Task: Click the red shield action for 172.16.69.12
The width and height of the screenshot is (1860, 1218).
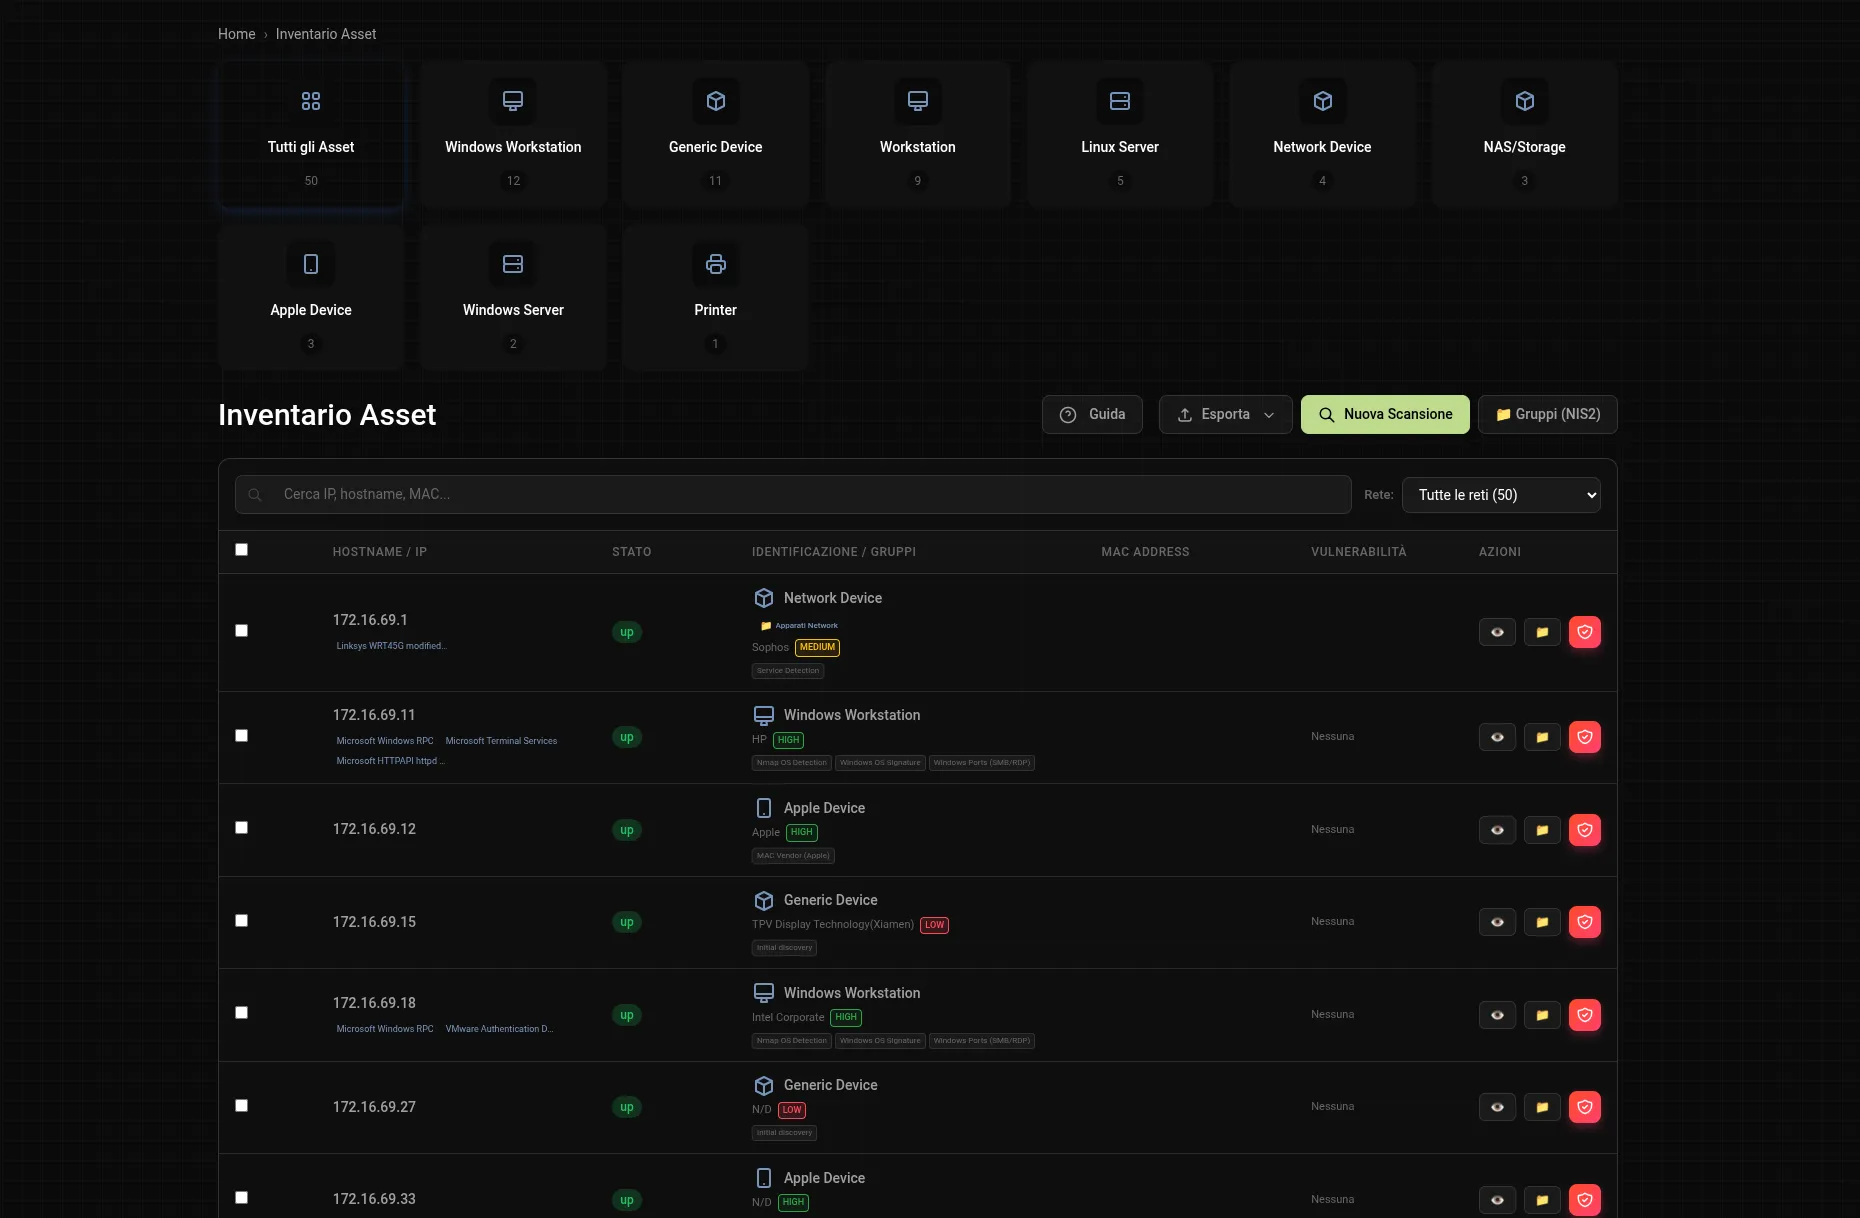Action: (x=1585, y=830)
